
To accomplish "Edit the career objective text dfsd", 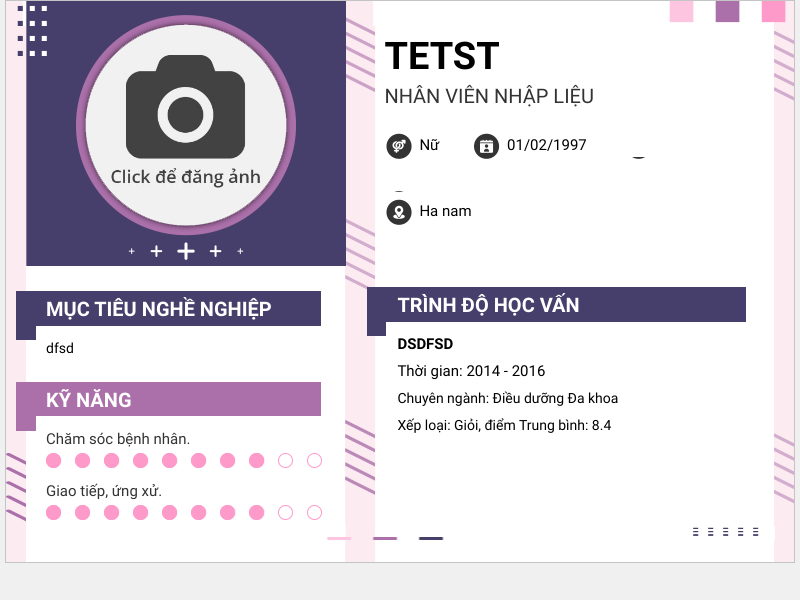I will [x=60, y=348].
